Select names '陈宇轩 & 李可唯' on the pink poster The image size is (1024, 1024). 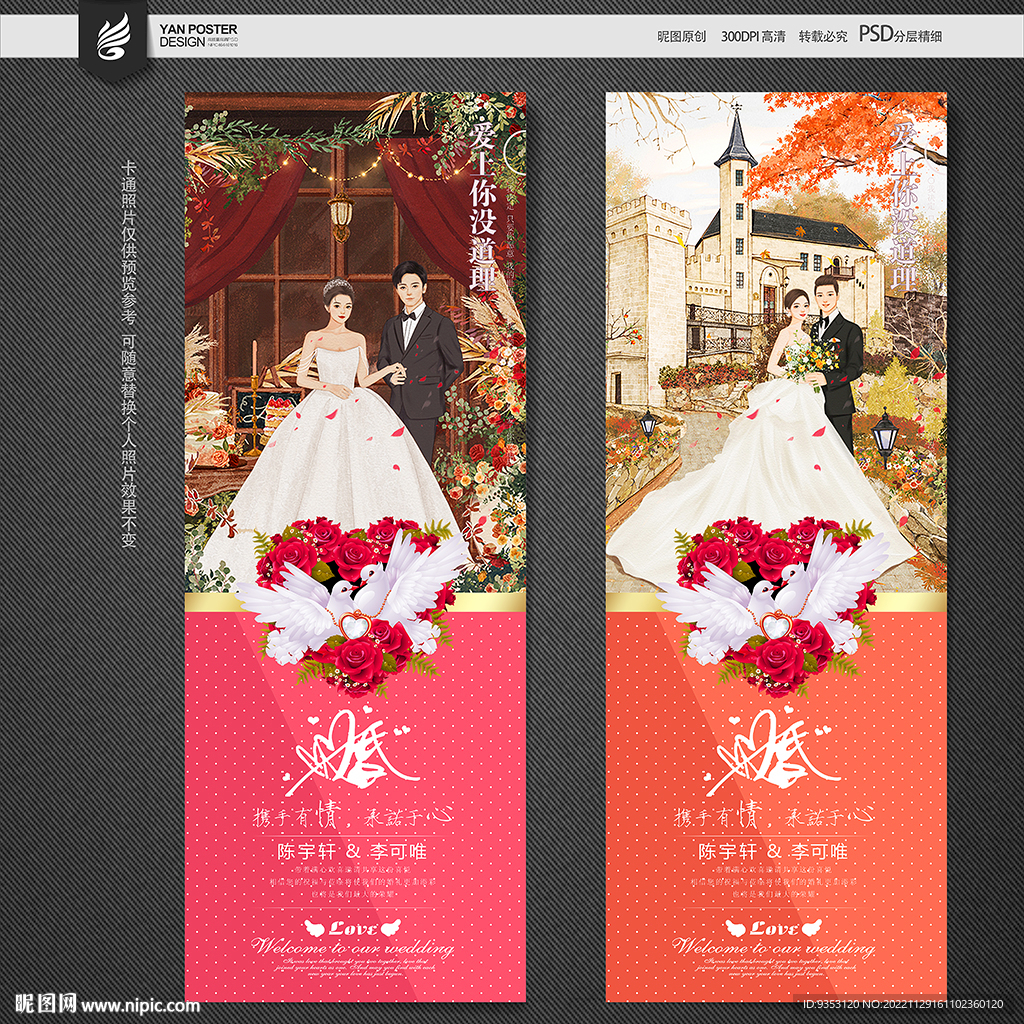pyautogui.click(x=353, y=852)
